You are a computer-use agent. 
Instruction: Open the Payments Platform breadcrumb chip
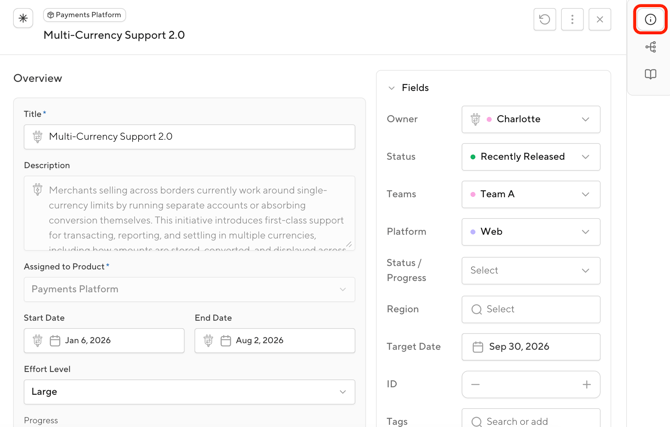[x=84, y=15]
